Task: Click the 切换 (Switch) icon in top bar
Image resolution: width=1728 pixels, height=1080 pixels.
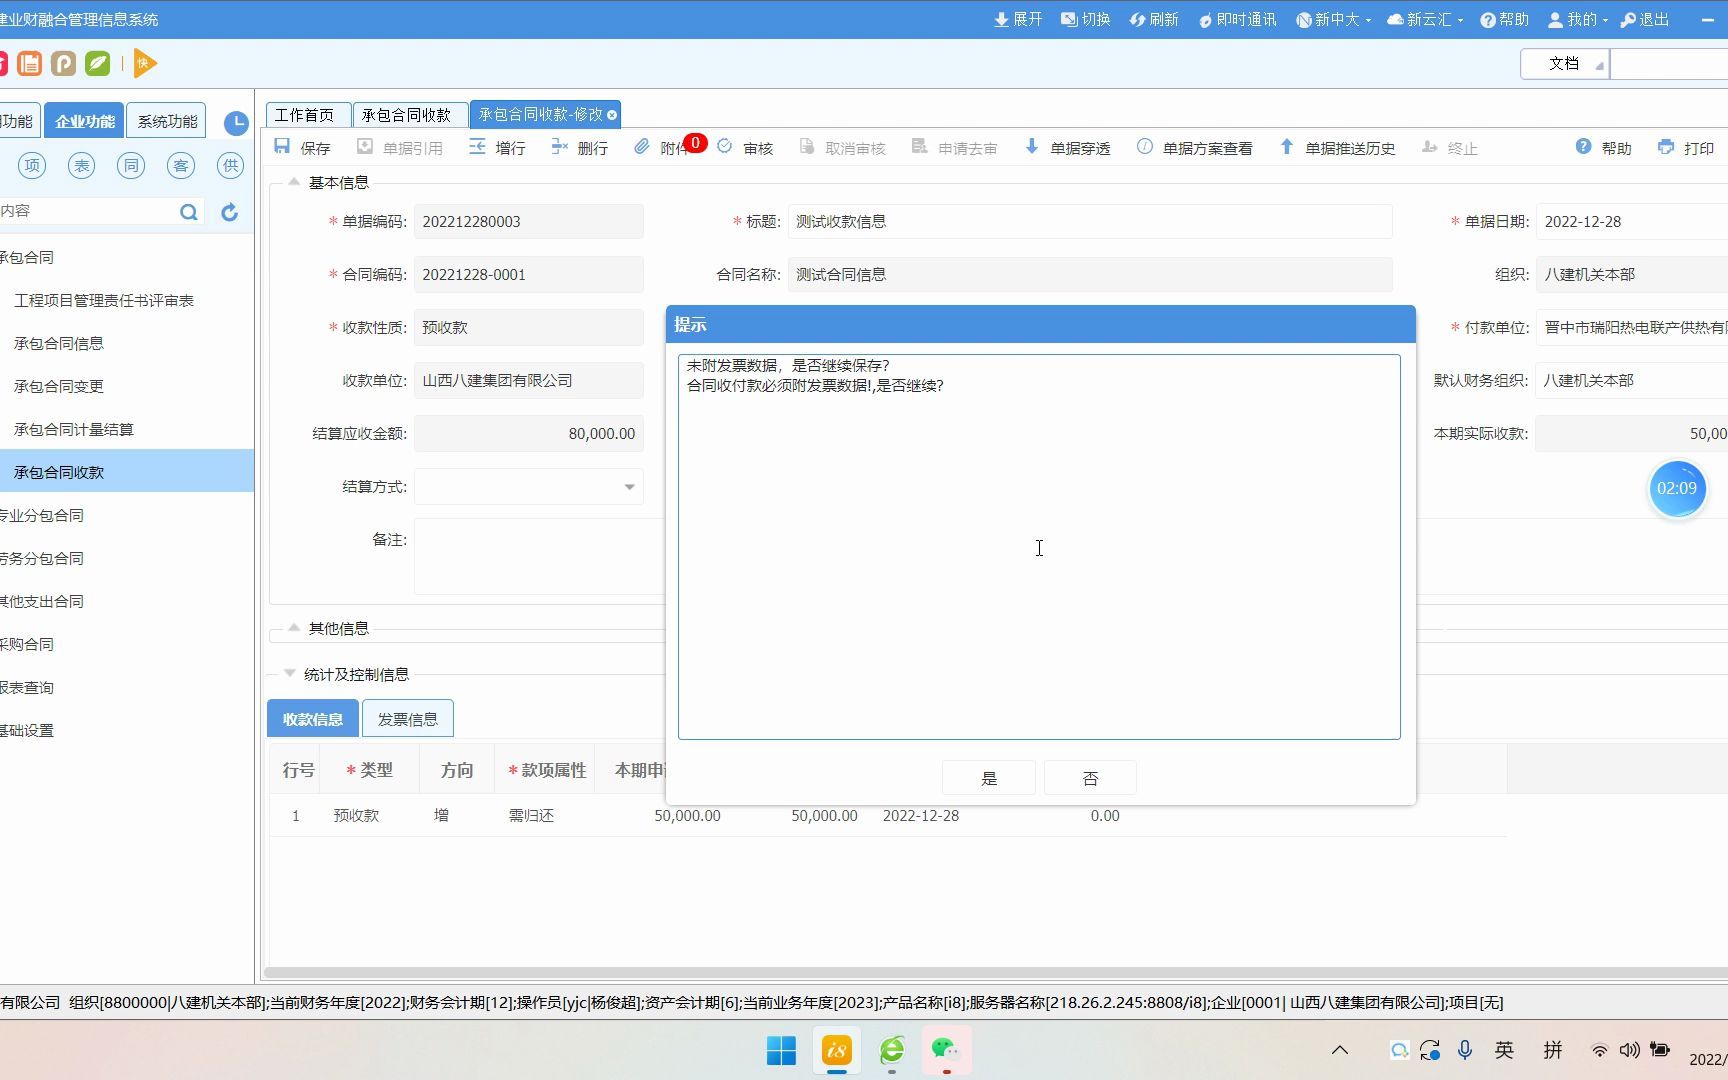Action: pos(1069,19)
